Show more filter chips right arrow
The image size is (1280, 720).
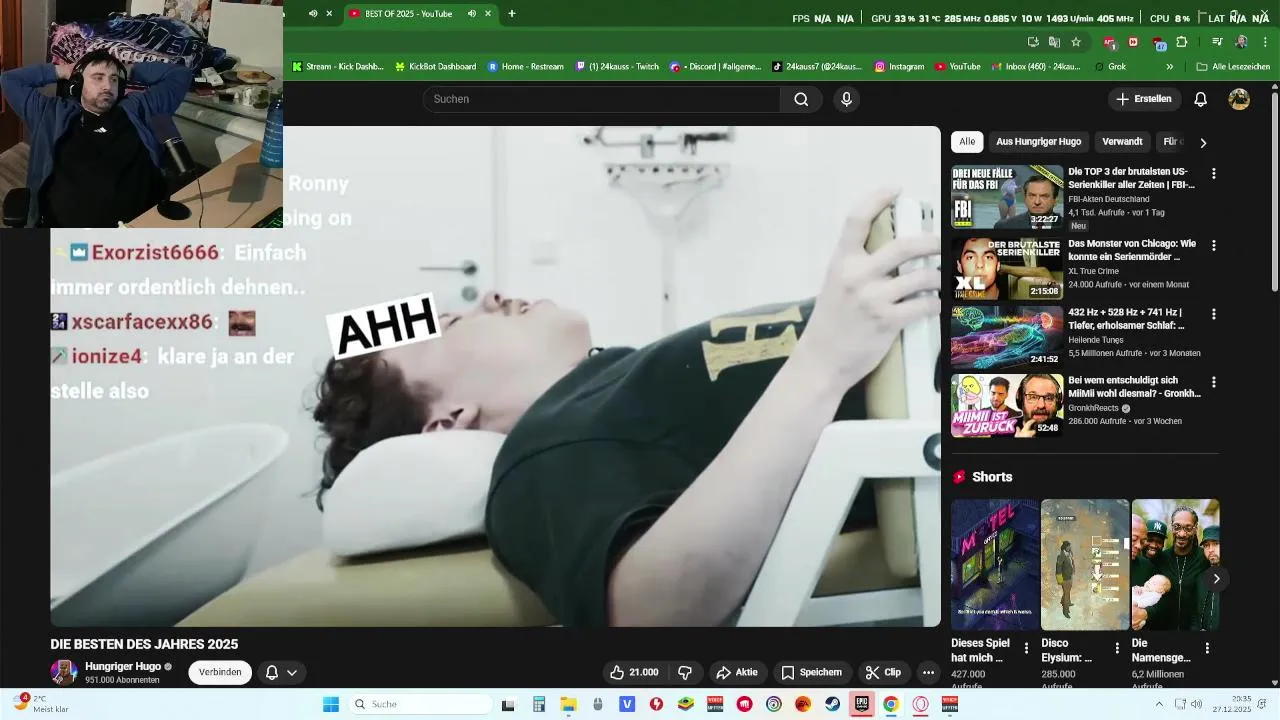[1203, 143]
